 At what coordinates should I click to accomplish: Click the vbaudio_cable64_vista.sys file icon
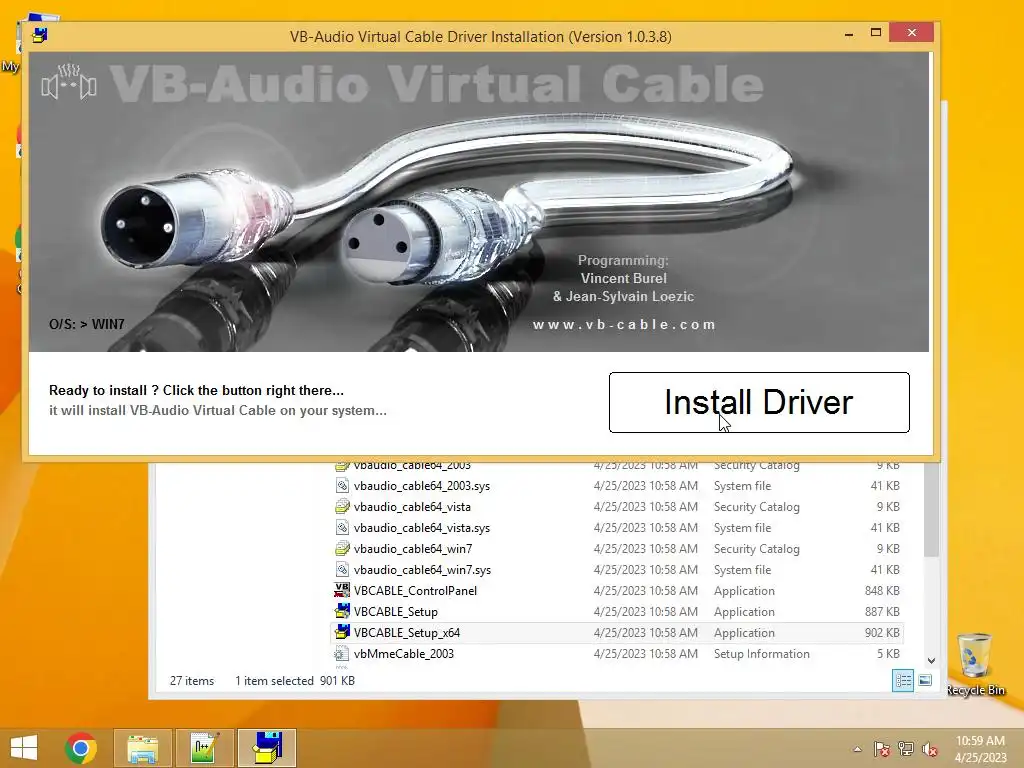pyautogui.click(x=342, y=528)
